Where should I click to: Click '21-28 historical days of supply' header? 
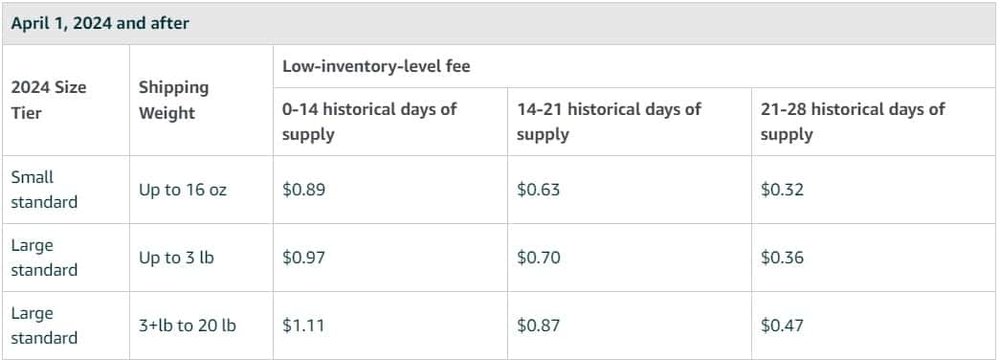tap(853, 121)
